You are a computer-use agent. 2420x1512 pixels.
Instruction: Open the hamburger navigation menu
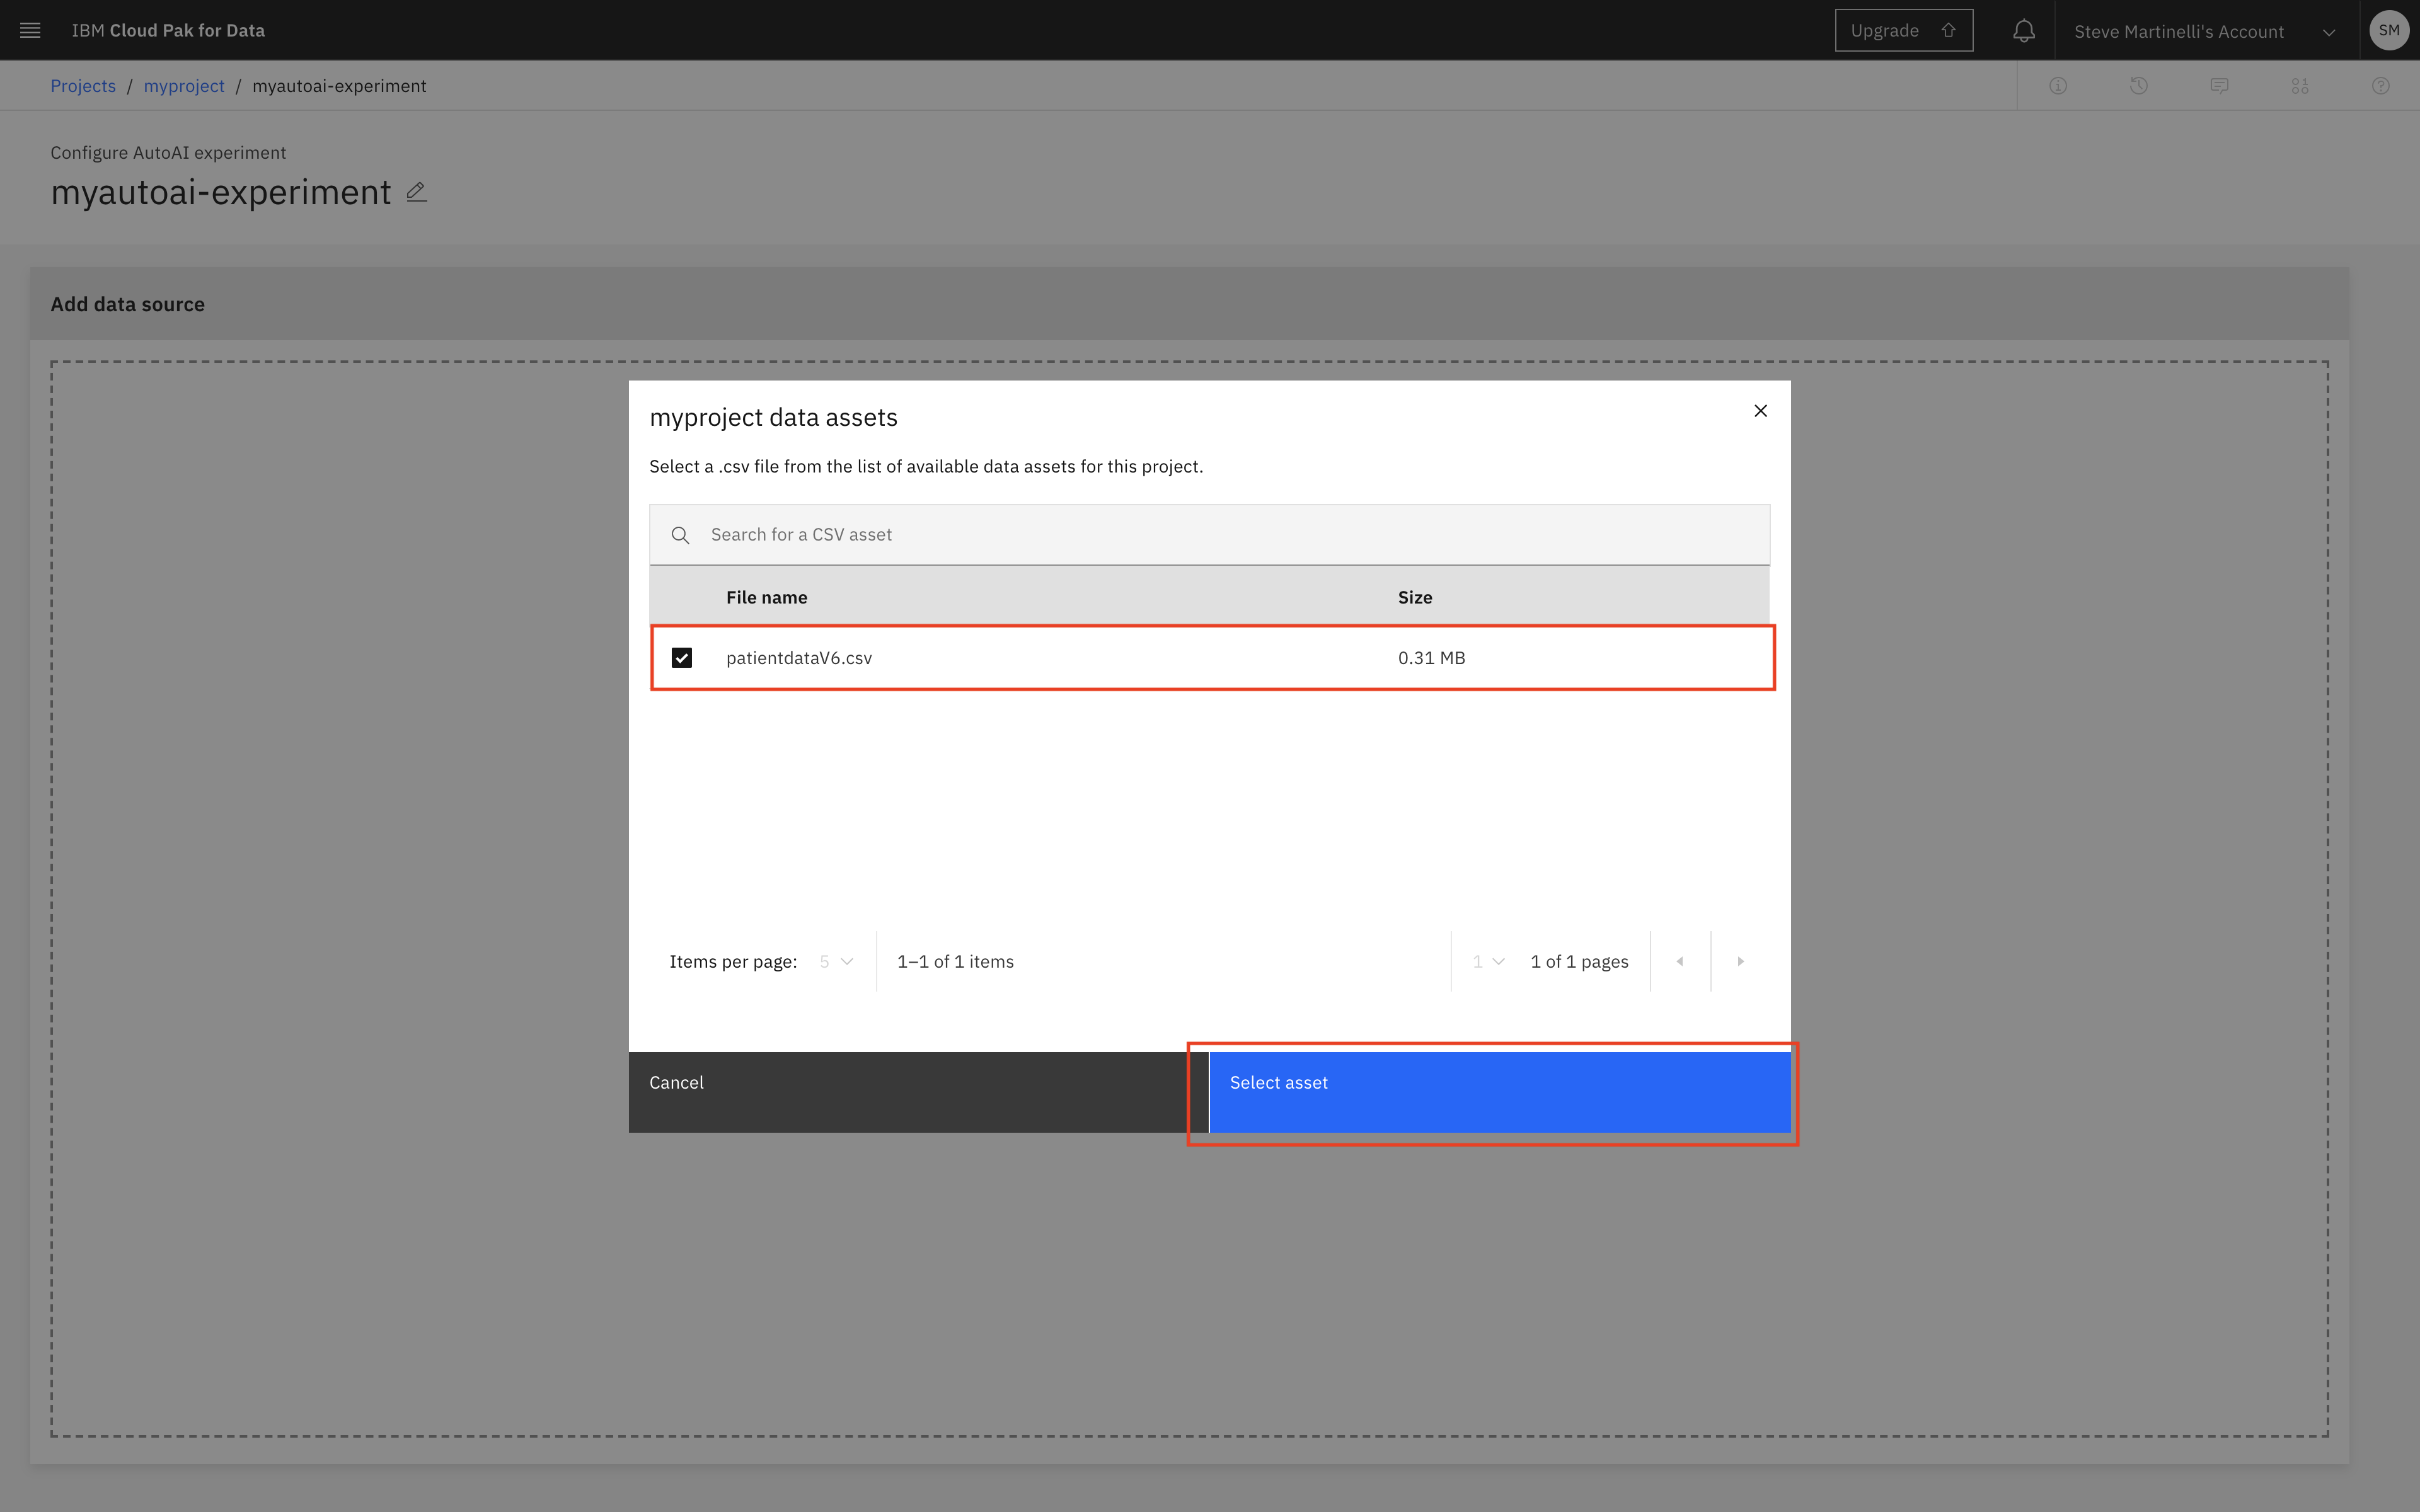point(30,30)
